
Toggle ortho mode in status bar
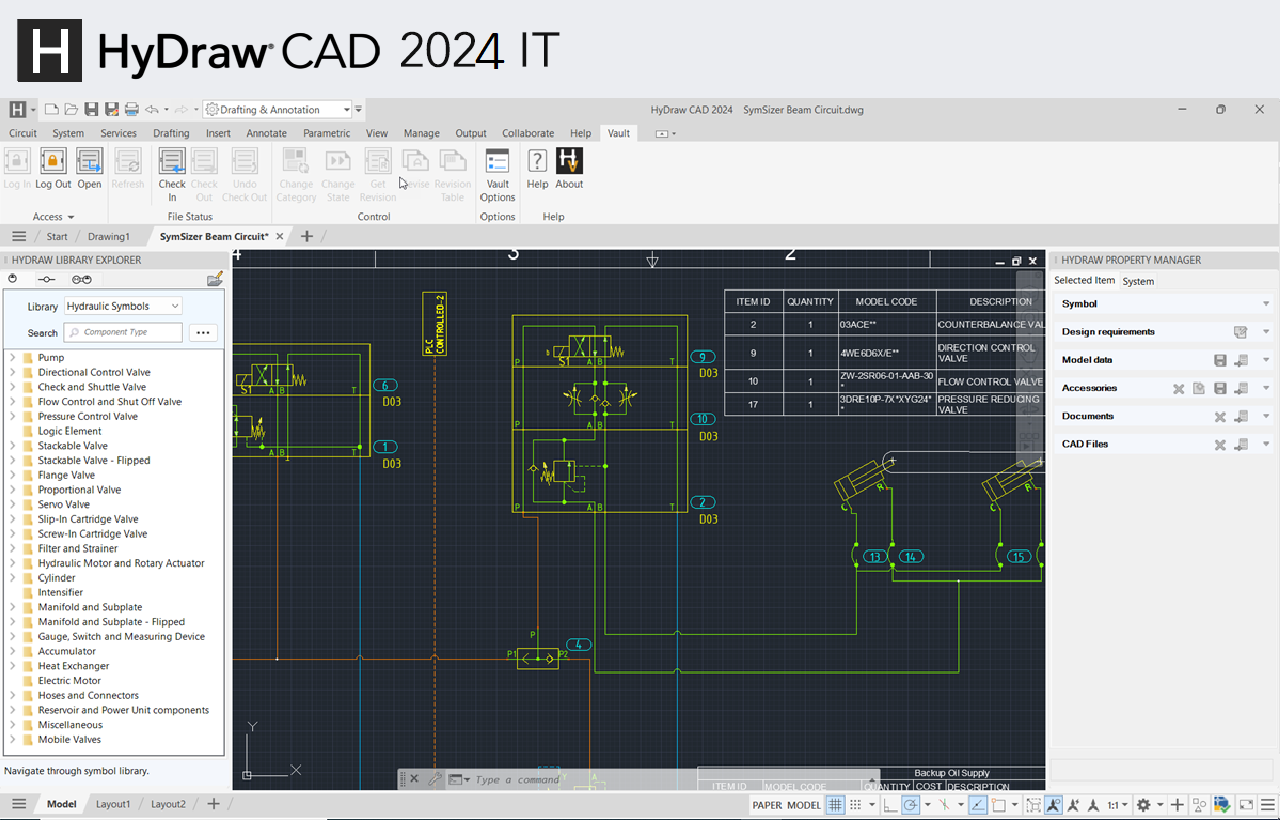(890, 804)
